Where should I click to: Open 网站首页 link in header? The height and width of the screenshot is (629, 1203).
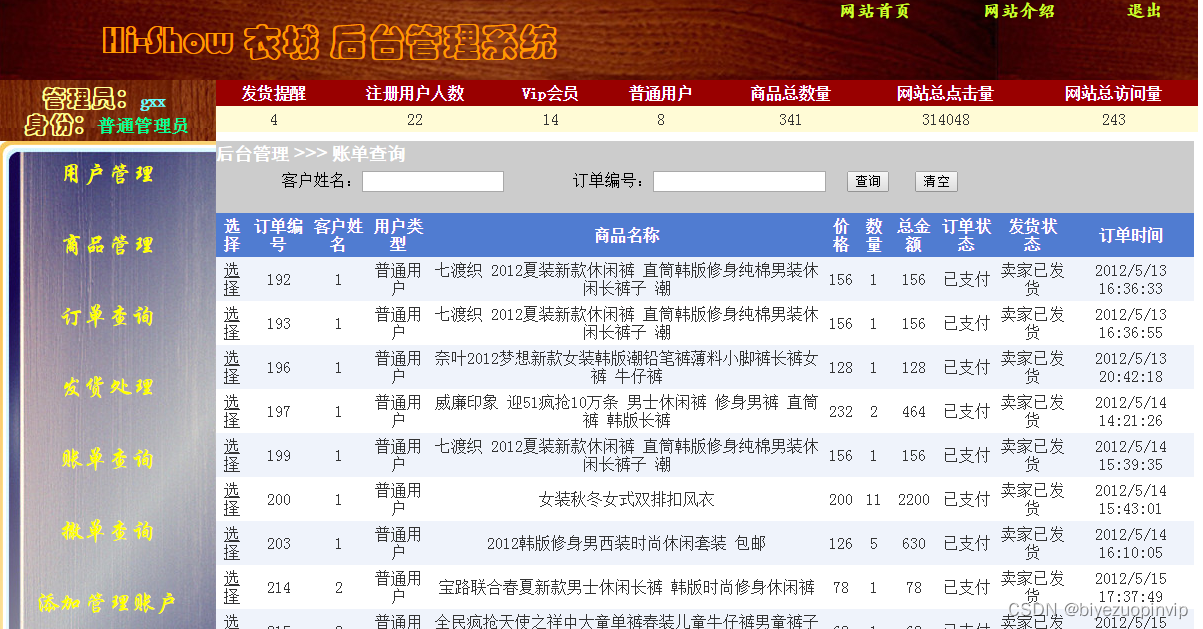coord(874,11)
